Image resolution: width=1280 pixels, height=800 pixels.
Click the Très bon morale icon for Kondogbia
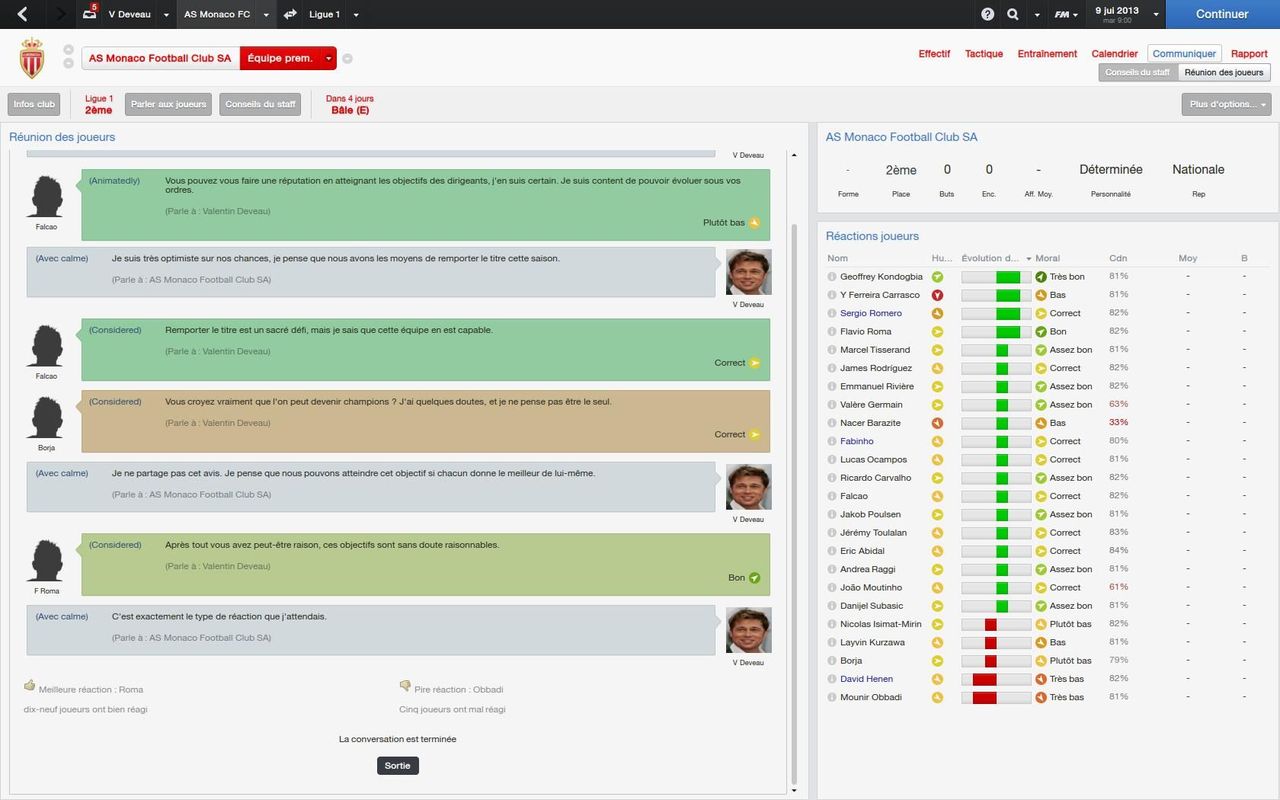[1041, 277]
